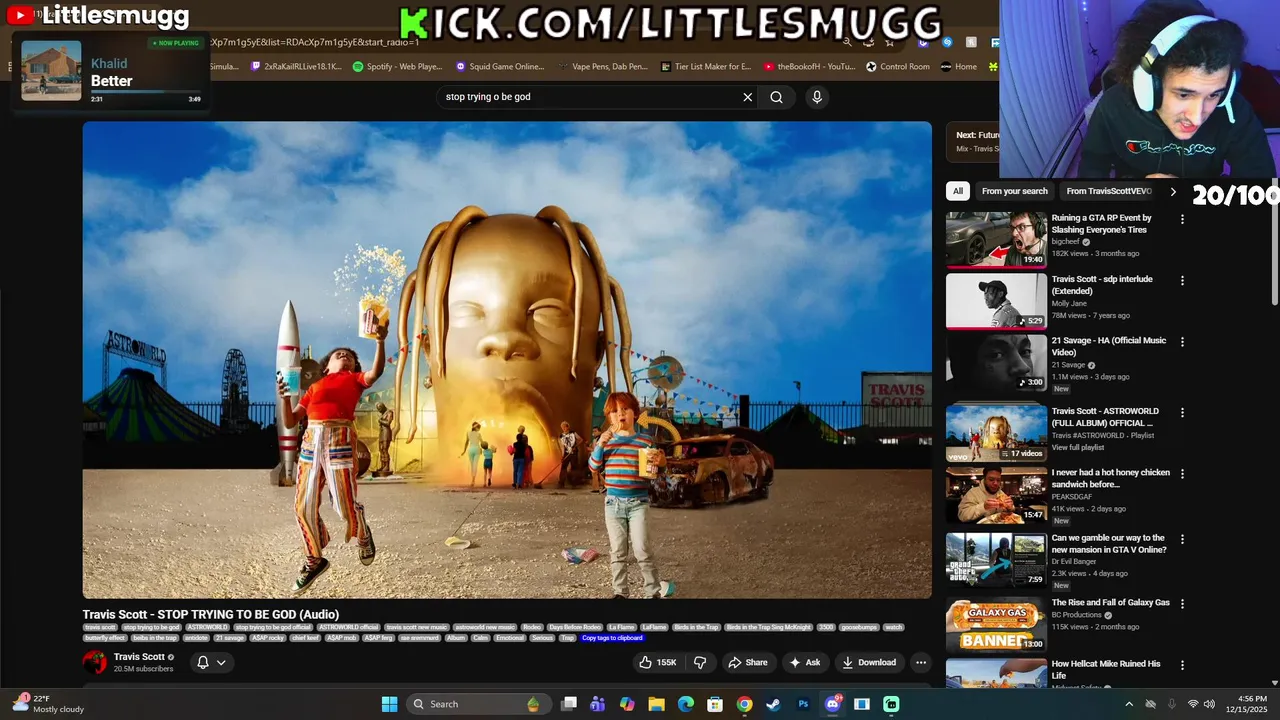Open Discord from taskbar
Image resolution: width=1280 pixels, height=720 pixels.
pyautogui.click(x=832, y=704)
